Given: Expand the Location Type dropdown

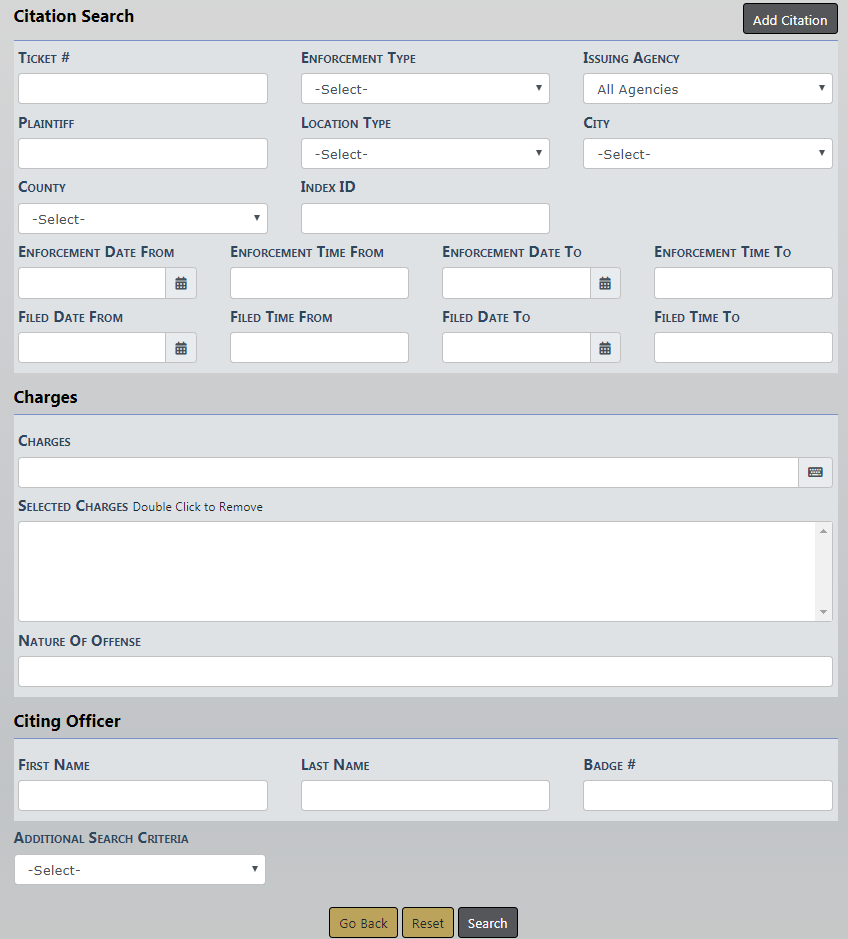Looking at the screenshot, I should coord(425,154).
